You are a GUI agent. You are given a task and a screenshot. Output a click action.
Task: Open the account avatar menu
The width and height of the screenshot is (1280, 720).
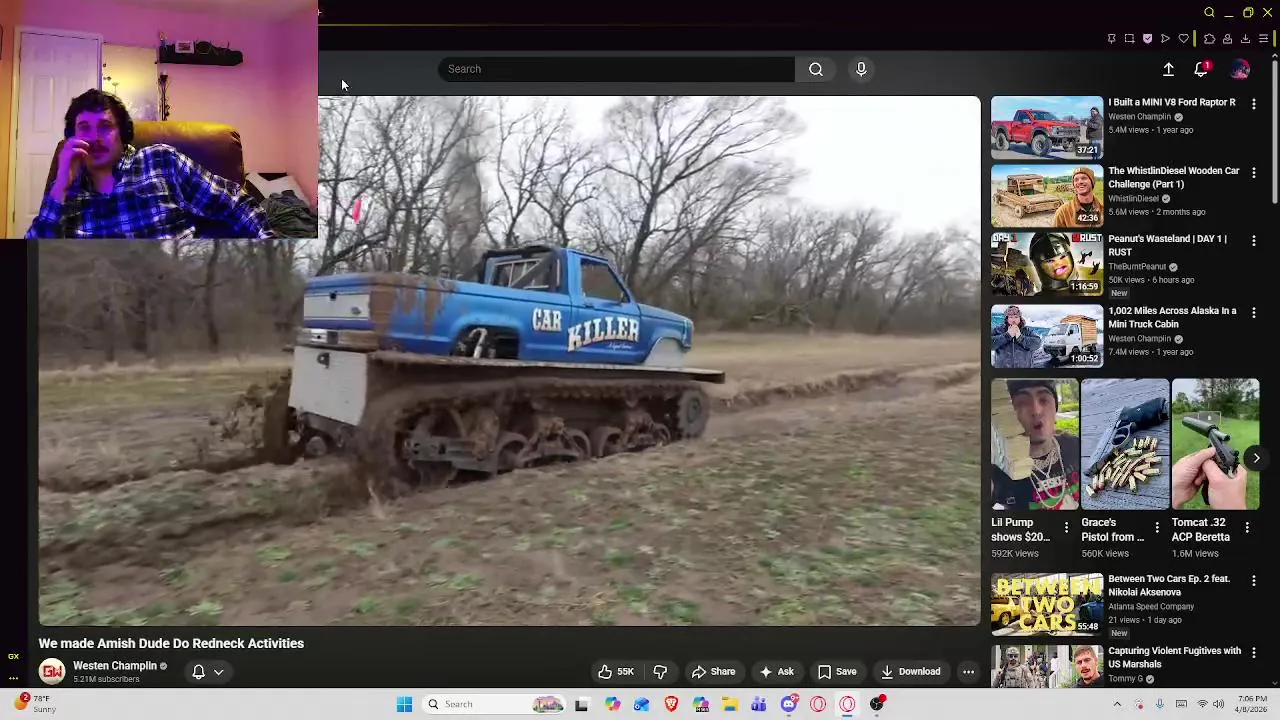point(1240,69)
